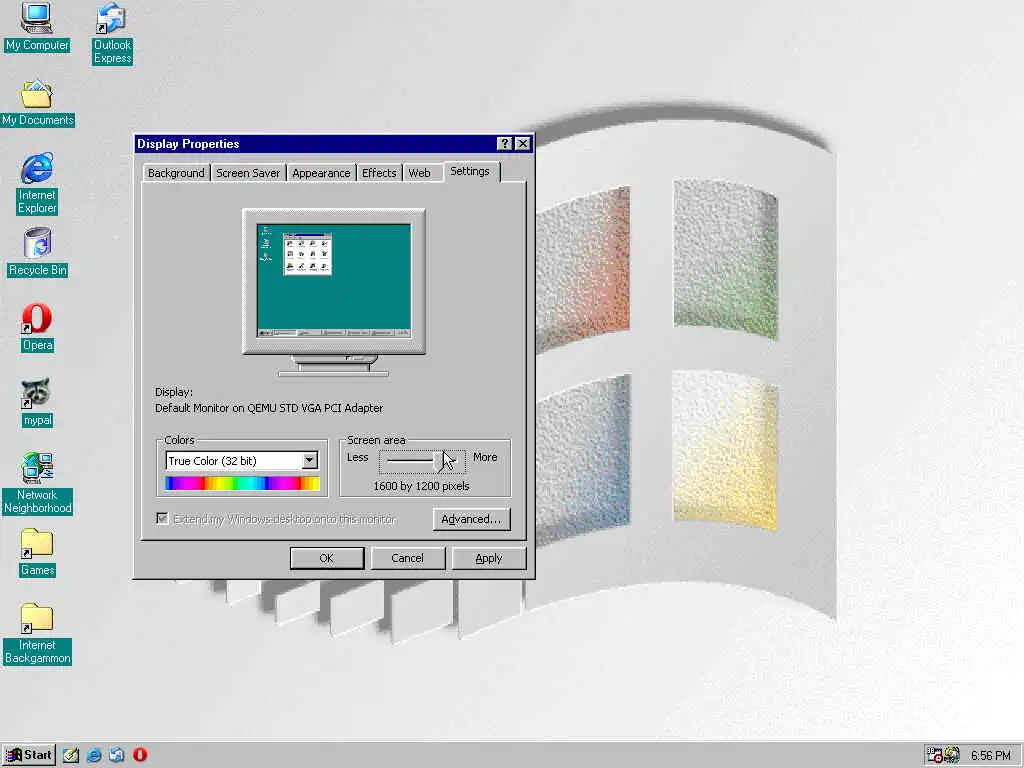Click the Screen area slider thumb
Viewport: 1024px width, 768px height.
tap(440, 461)
